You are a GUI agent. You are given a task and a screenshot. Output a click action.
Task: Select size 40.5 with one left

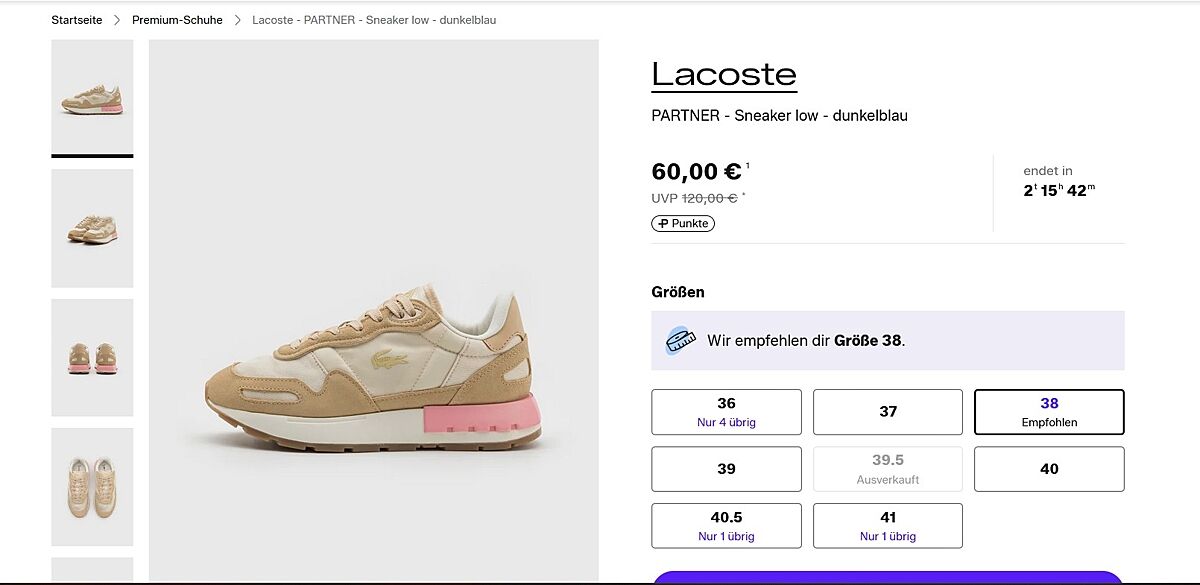point(726,526)
